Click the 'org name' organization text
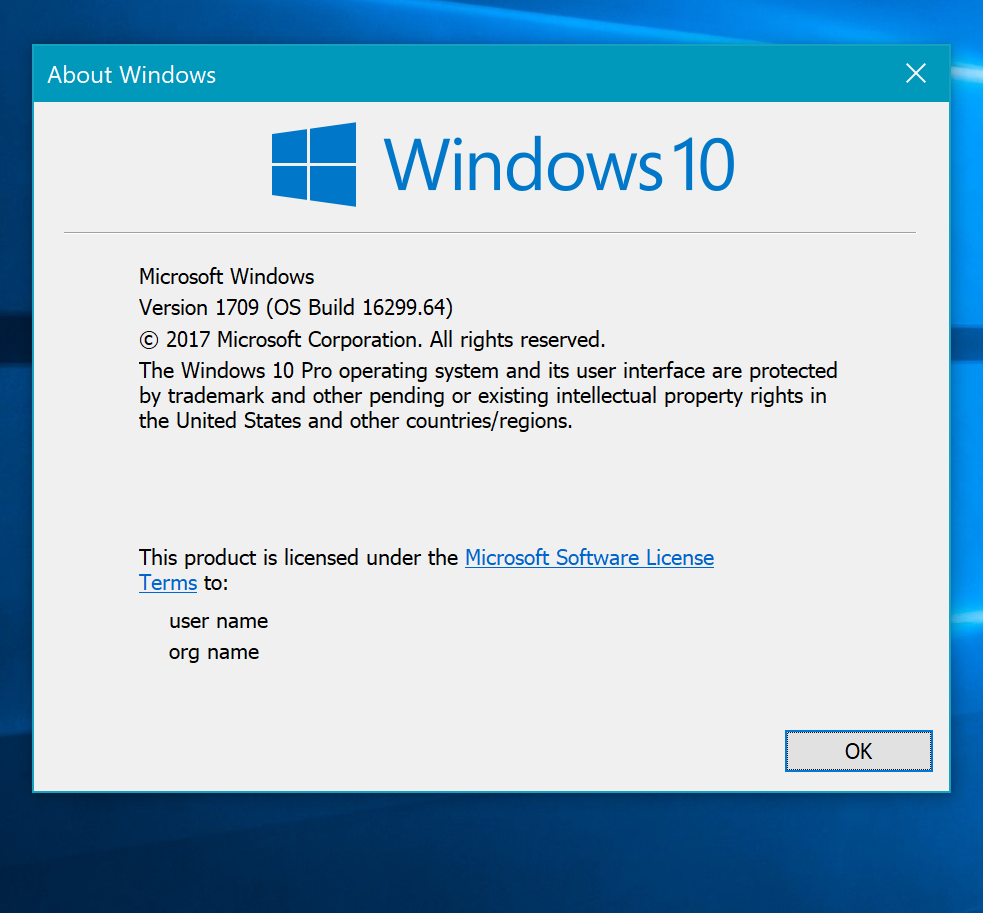The width and height of the screenshot is (983, 913). click(214, 652)
